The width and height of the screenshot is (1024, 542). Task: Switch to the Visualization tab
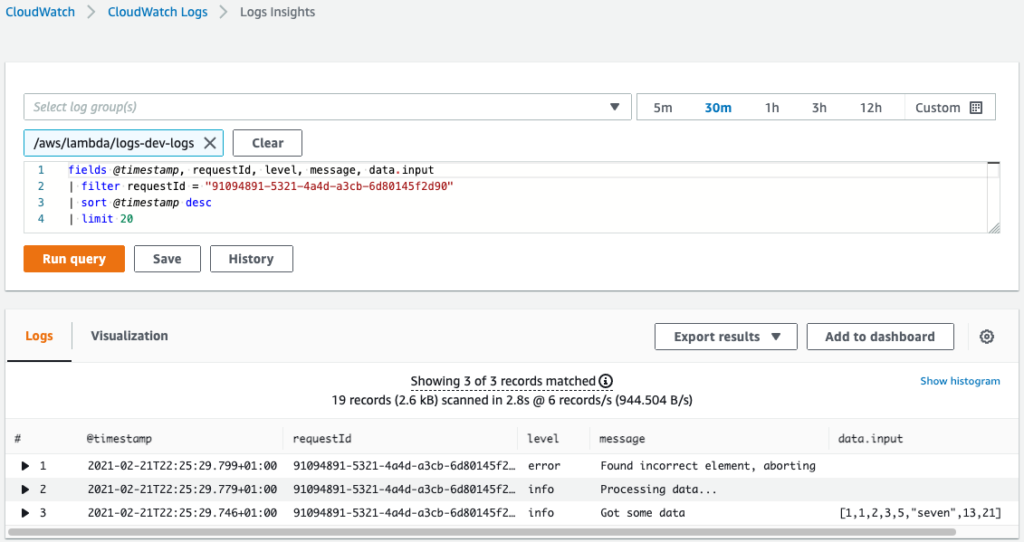tap(129, 336)
